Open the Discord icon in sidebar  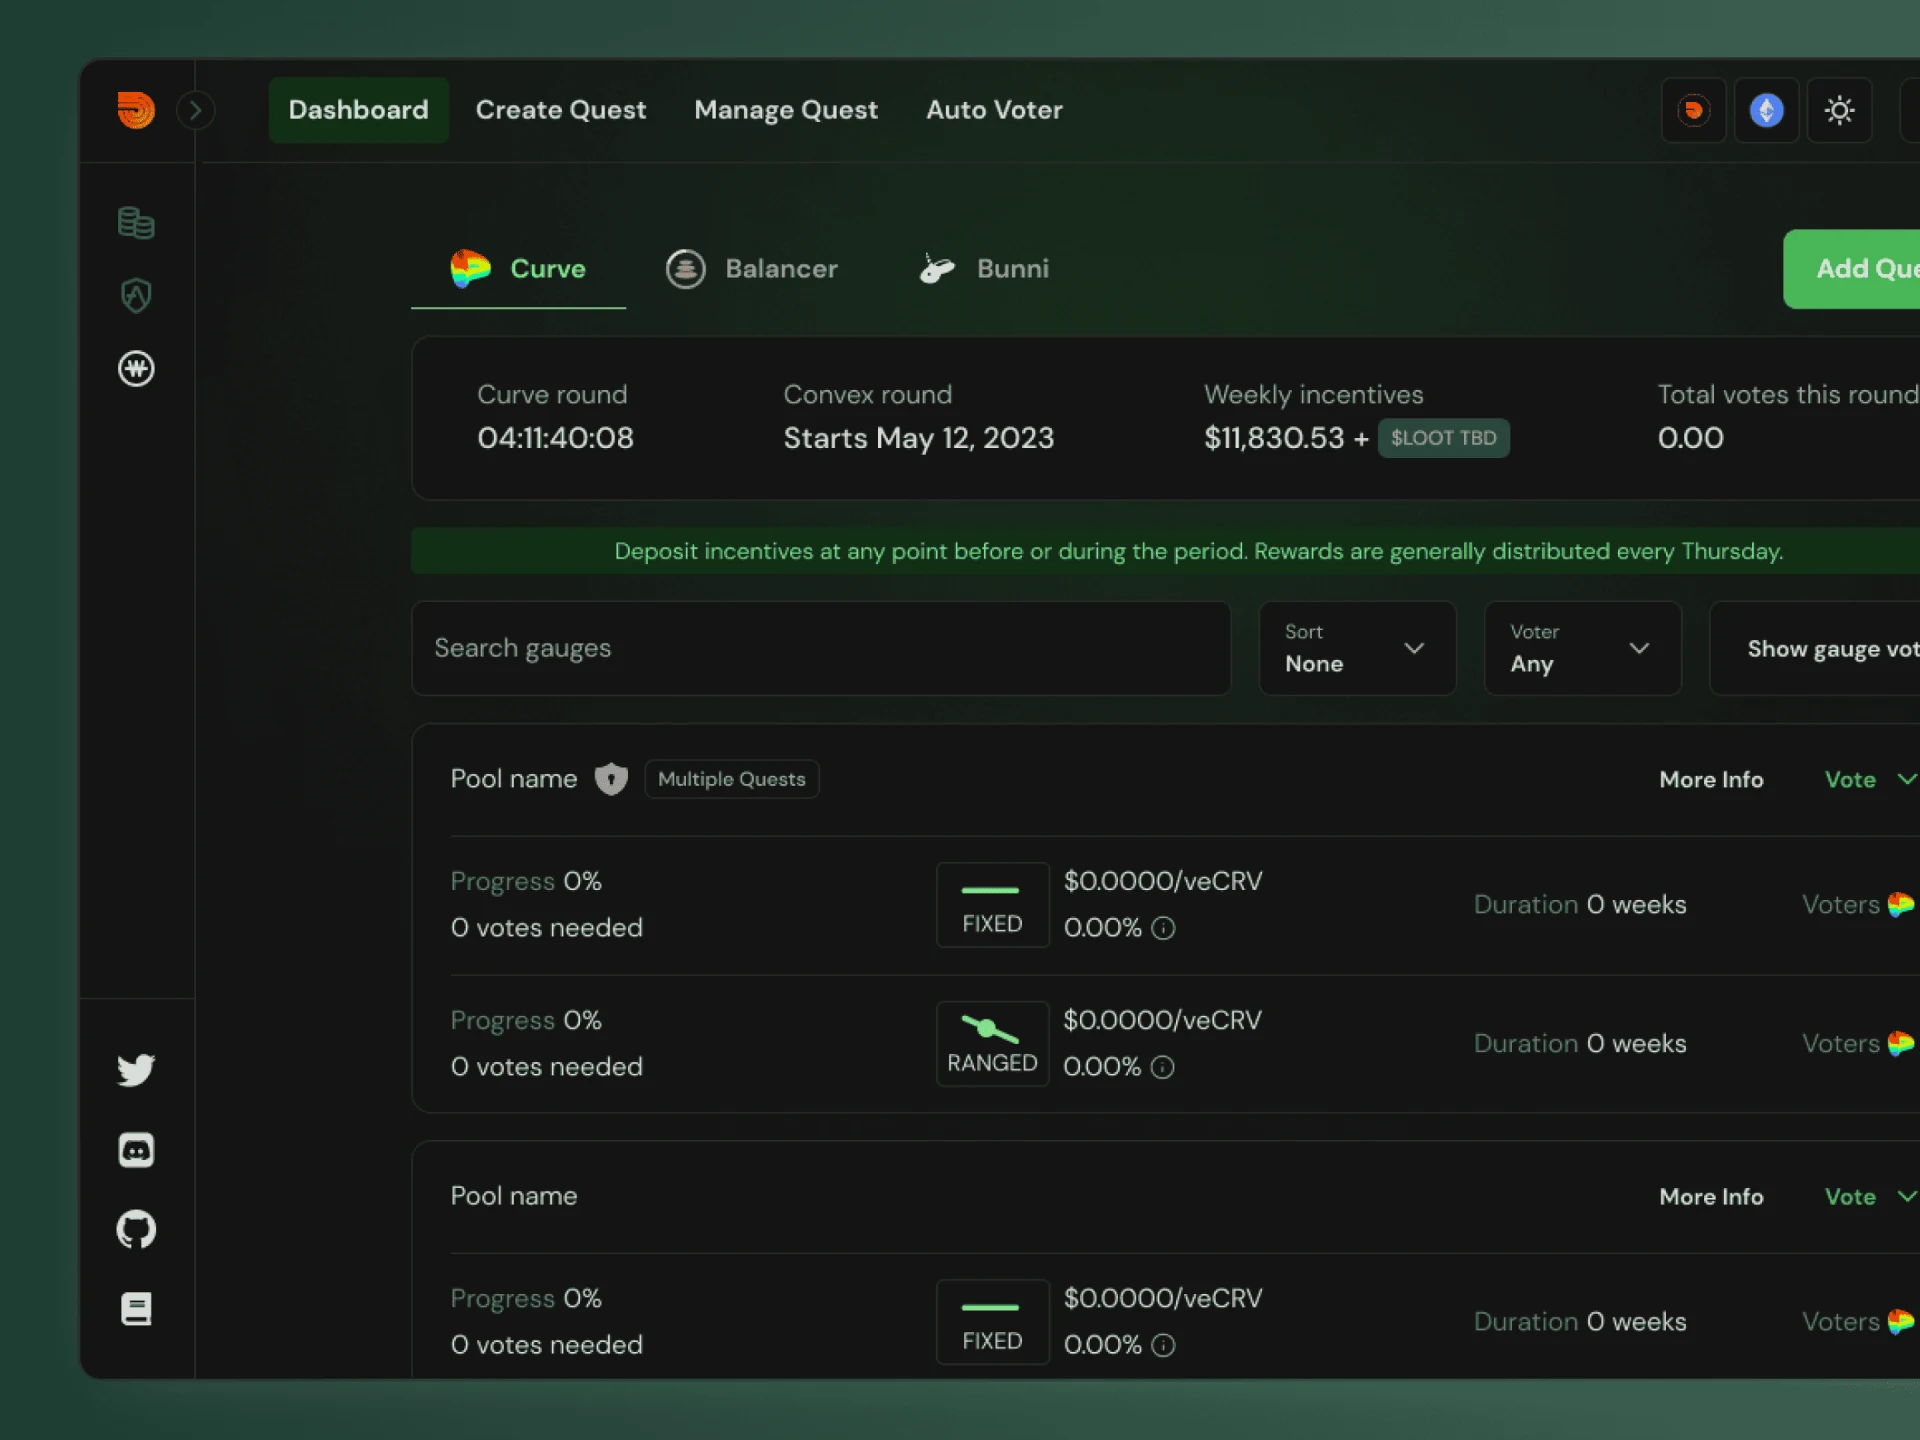(136, 1150)
